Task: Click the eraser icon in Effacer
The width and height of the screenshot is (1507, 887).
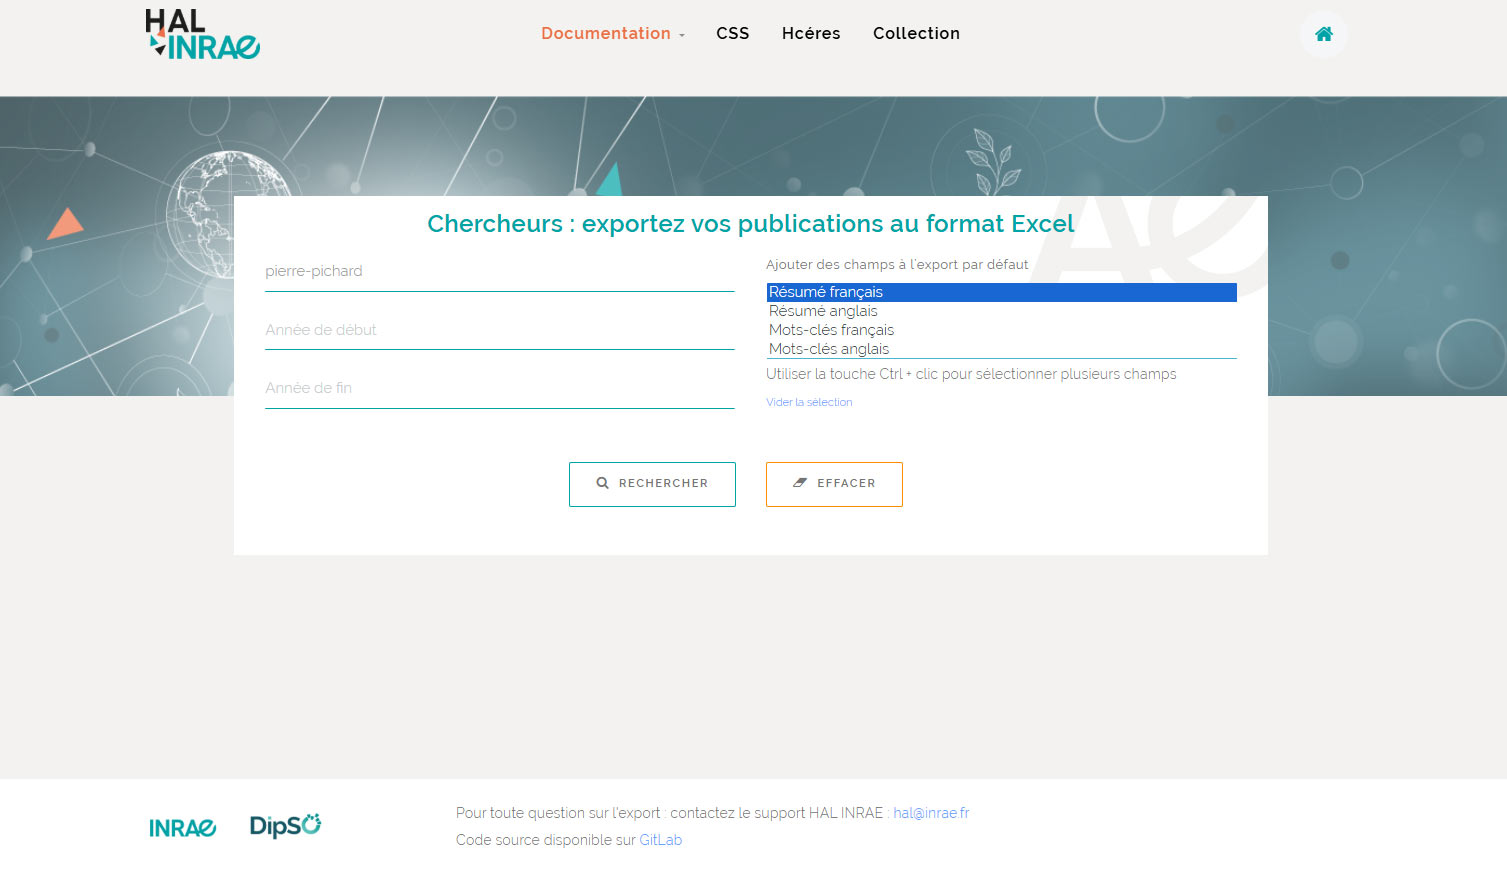Action: (800, 483)
